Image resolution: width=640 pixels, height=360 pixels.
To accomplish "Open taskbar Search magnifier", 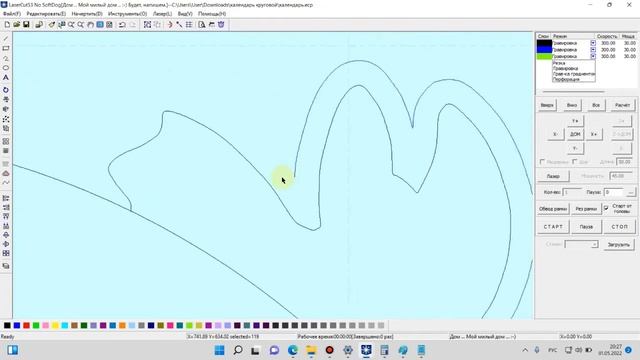I will point(238,350).
